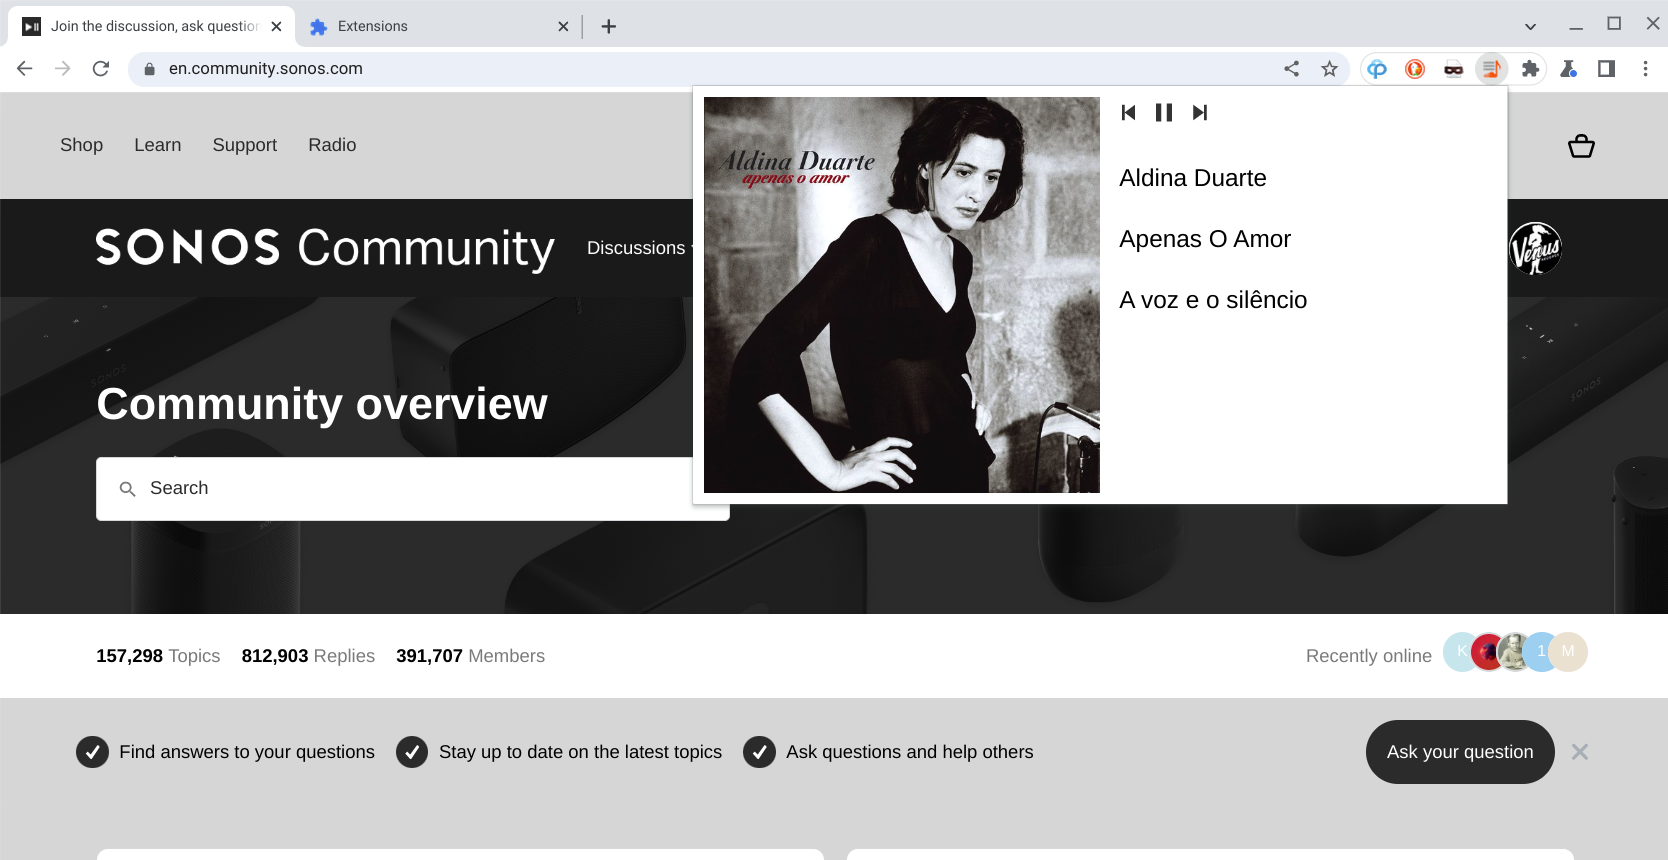
Task: Click the Ask questions and help others checkmark
Action: tap(759, 752)
